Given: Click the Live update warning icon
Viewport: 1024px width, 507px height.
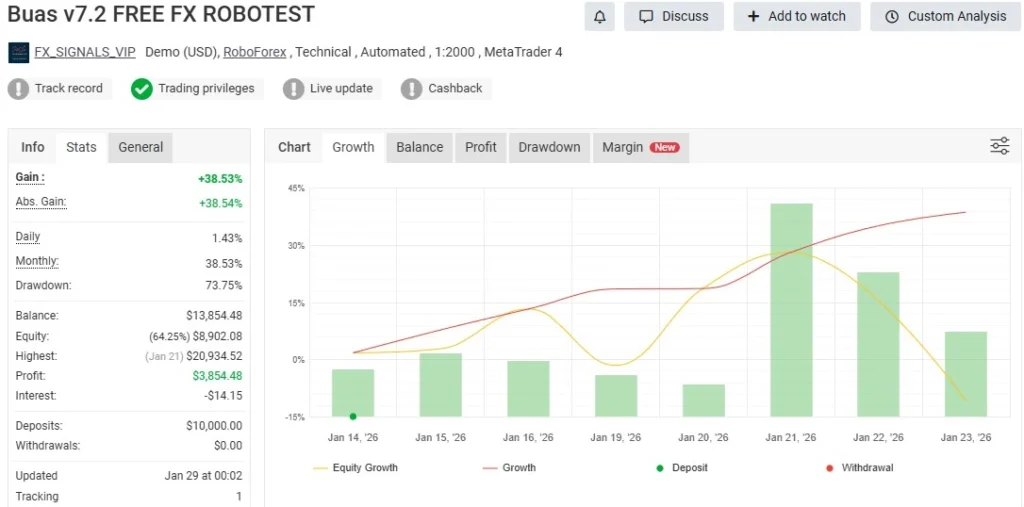Looking at the screenshot, I should pos(294,89).
